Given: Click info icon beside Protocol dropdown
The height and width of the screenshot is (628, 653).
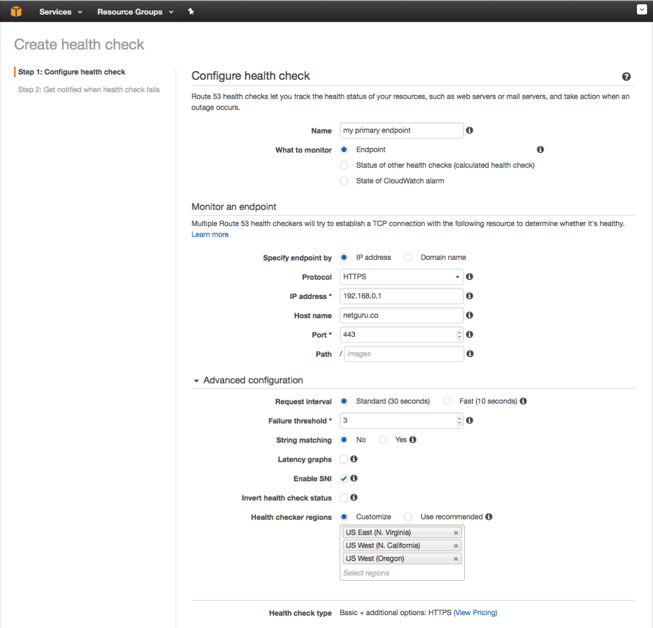Looking at the screenshot, I should pyautogui.click(x=470, y=277).
